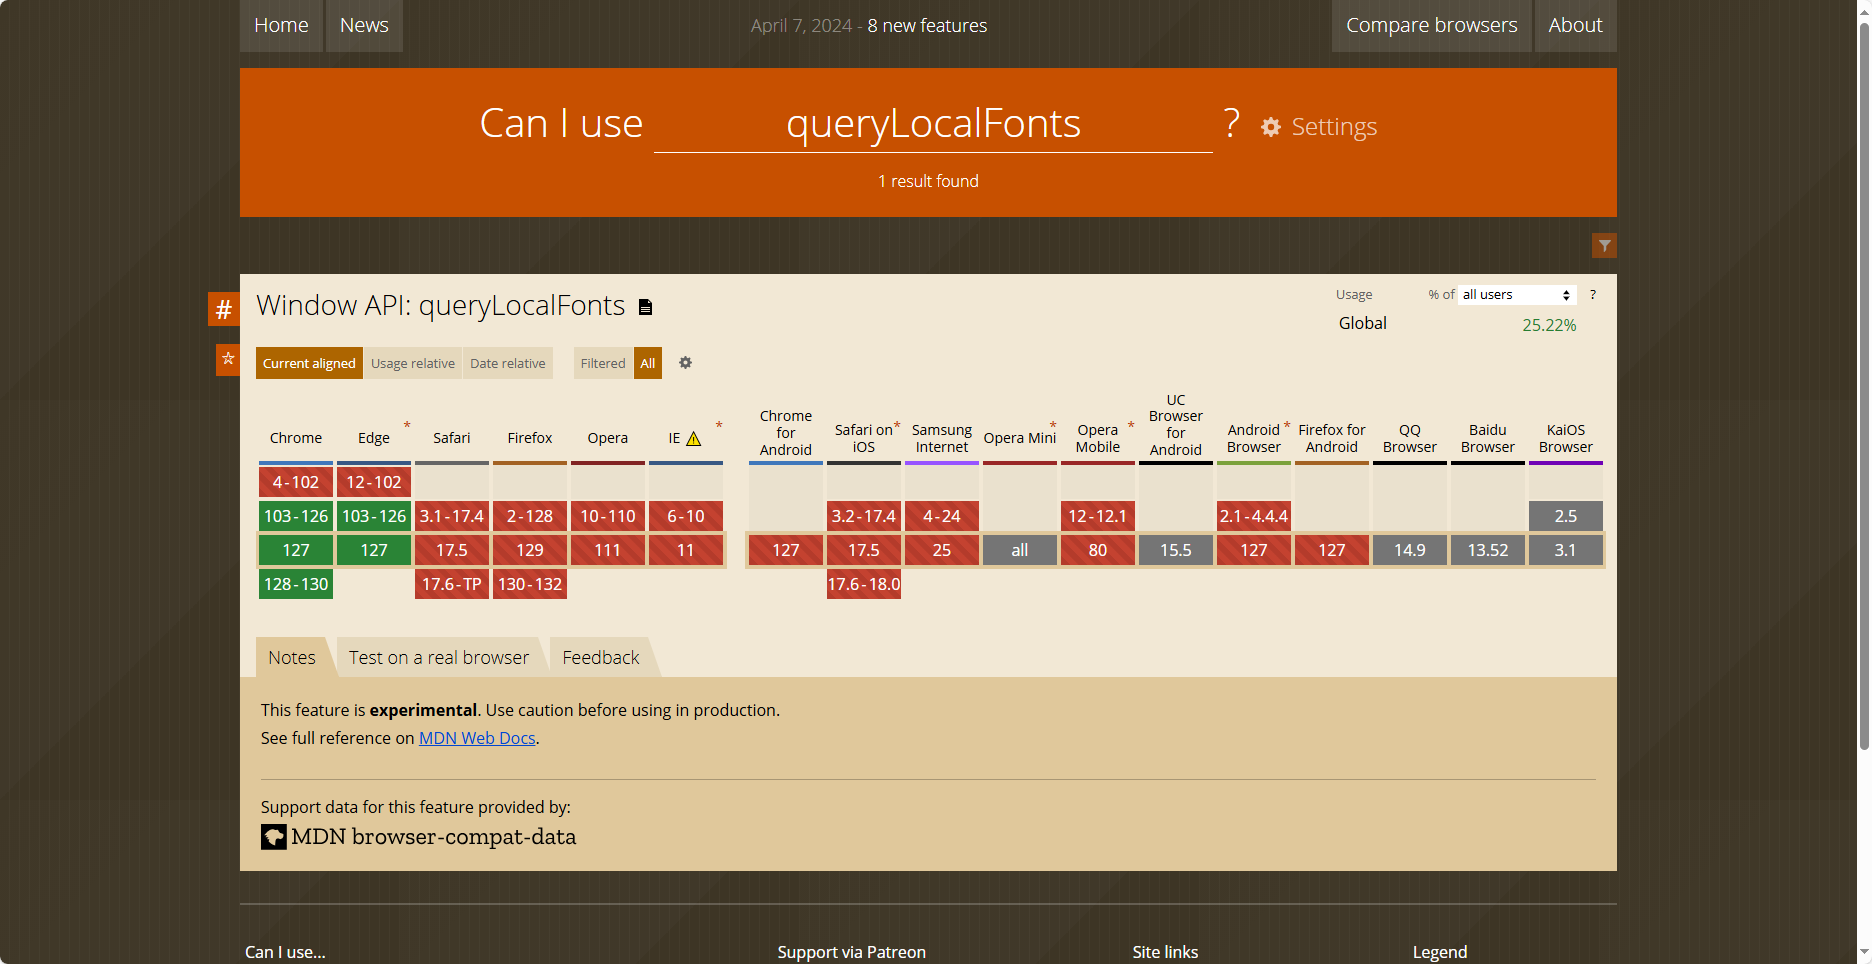Click Opera Mobile 80 cell
The width and height of the screenshot is (1872, 964).
coord(1098,550)
